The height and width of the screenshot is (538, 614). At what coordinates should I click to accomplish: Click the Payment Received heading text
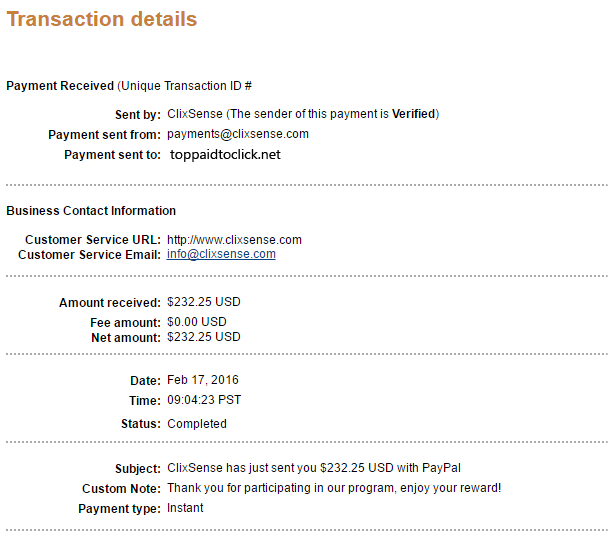point(60,86)
